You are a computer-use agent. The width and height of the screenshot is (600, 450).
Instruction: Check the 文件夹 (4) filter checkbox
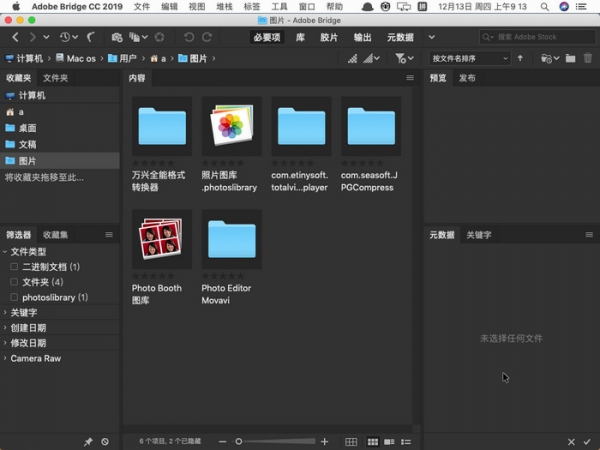point(14,282)
